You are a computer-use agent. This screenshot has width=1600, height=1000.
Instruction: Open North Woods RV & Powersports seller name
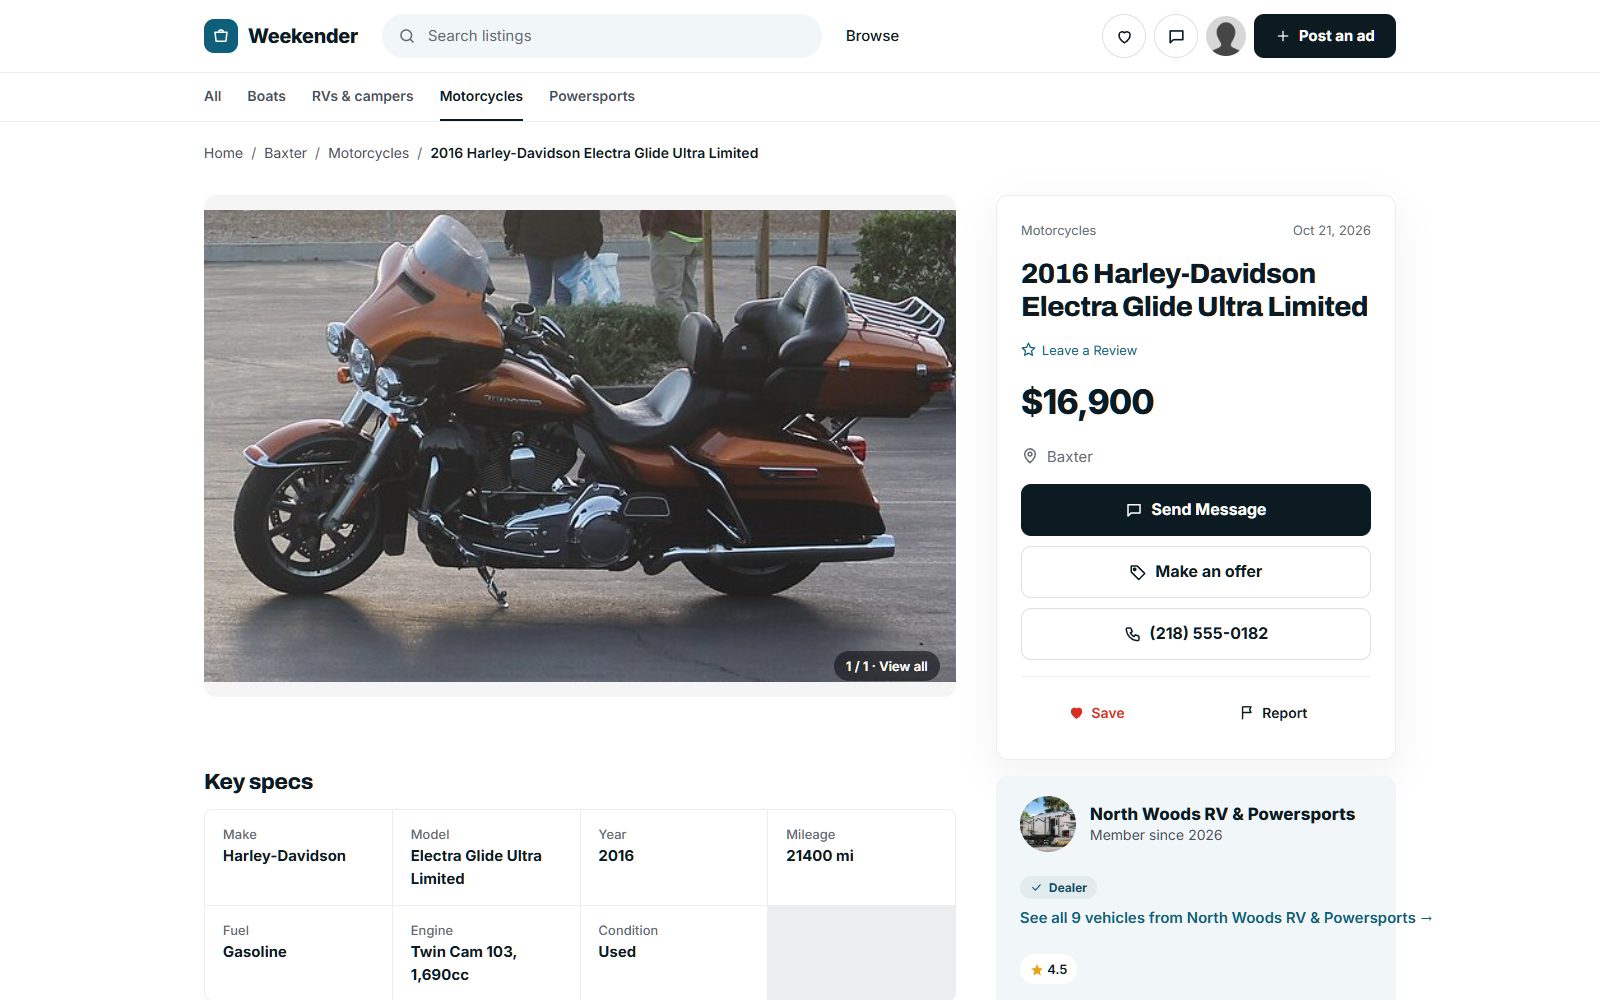pos(1222,814)
